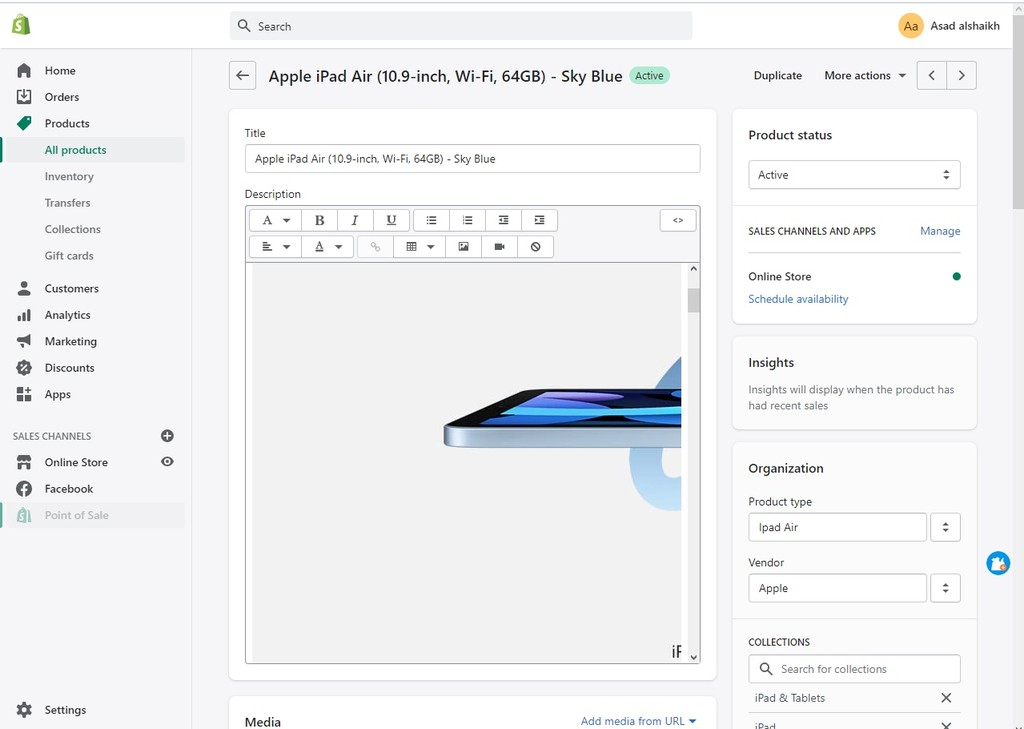Image resolution: width=1024 pixels, height=729 pixels.
Task: Open Orders in the sidebar
Action: pos(61,97)
